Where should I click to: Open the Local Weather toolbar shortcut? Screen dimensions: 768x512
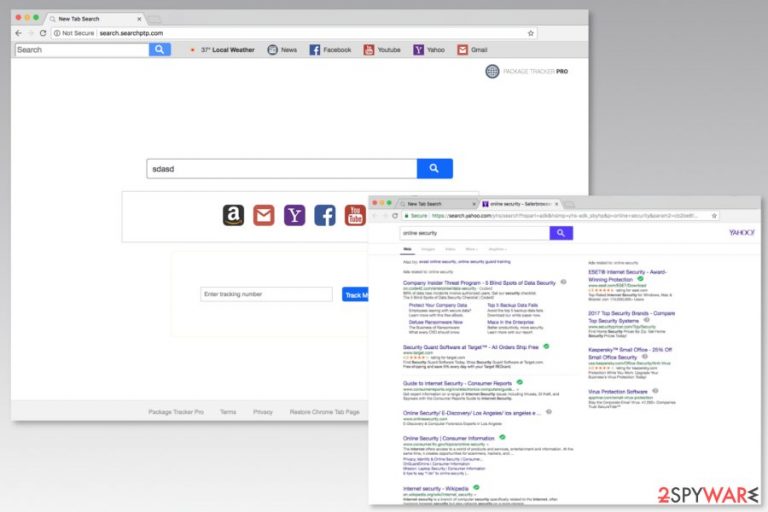click(x=222, y=50)
